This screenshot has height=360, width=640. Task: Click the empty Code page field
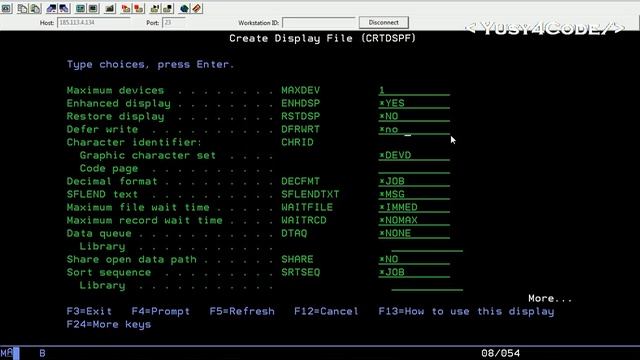(x=414, y=169)
